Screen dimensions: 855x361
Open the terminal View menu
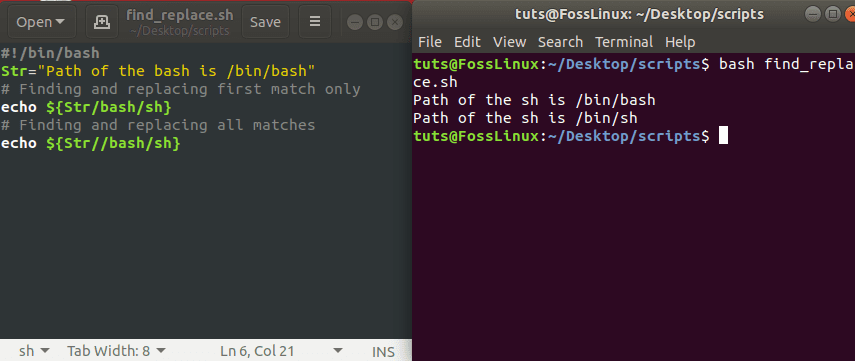click(x=509, y=42)
